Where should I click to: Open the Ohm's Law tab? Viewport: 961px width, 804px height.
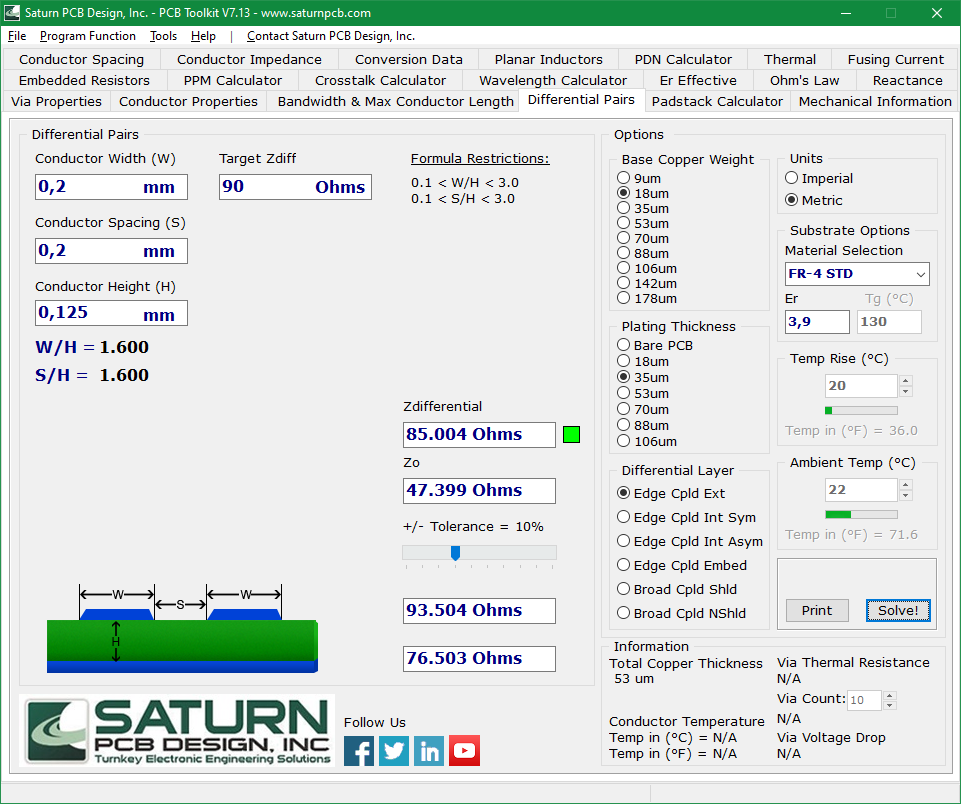tap(804, 80)
